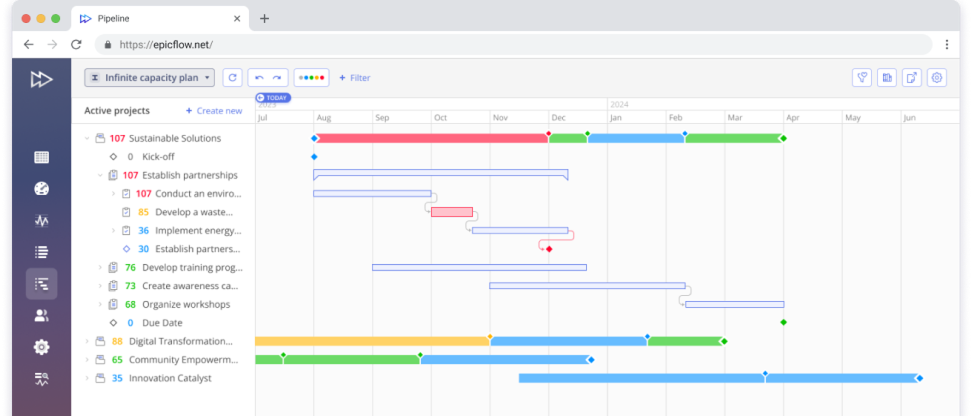The height and width of the screenshot is (416, 972).
Task: Click the 88 priority number for Digital Transformation
Action: [118, 341]
